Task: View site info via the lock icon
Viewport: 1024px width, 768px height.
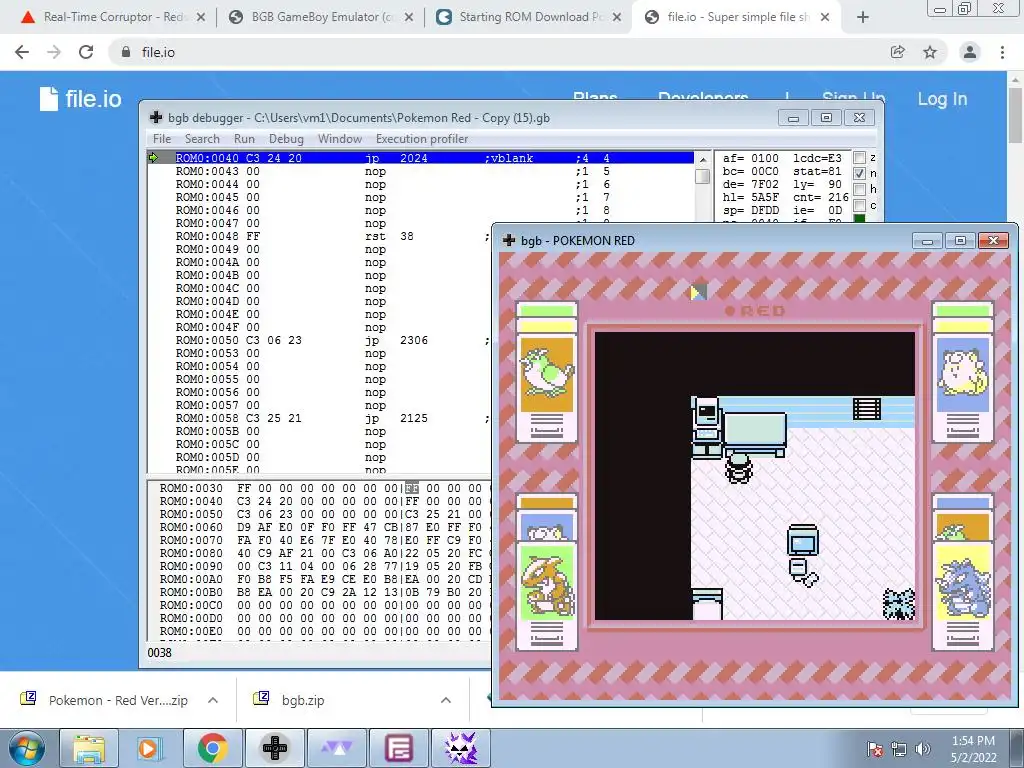Action: 125,52
